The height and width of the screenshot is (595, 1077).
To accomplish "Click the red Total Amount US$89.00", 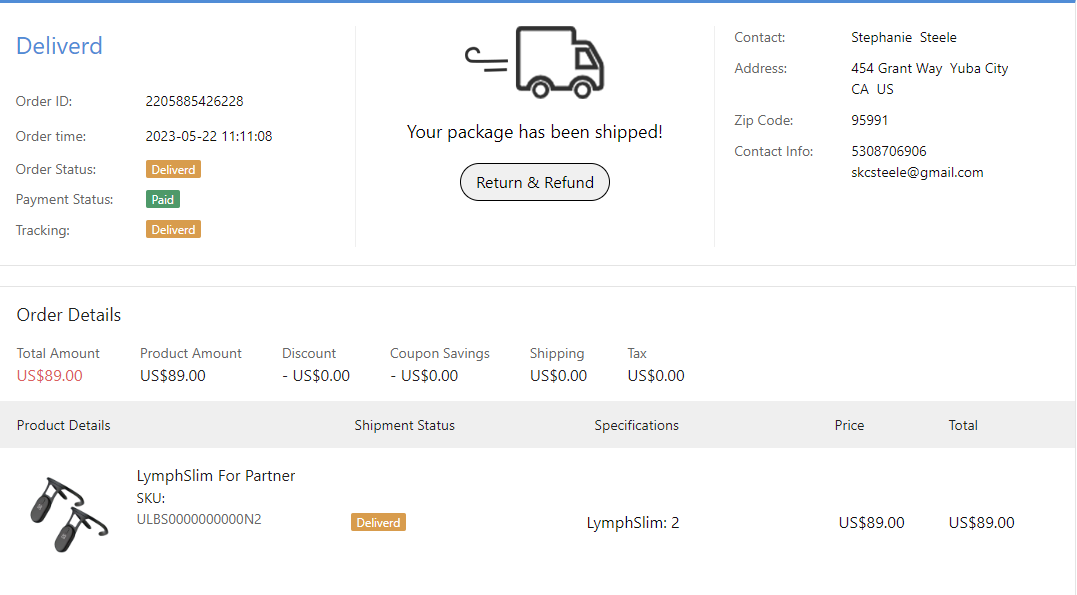I will tap(50, 376).
